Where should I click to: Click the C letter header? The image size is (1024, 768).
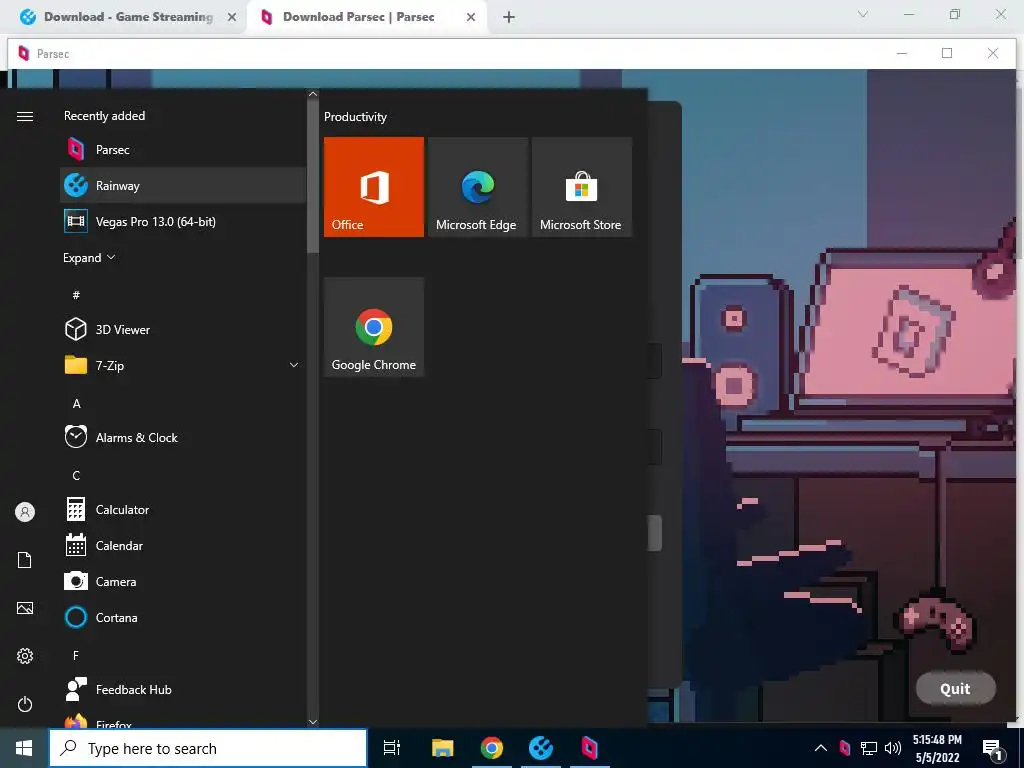76,475
